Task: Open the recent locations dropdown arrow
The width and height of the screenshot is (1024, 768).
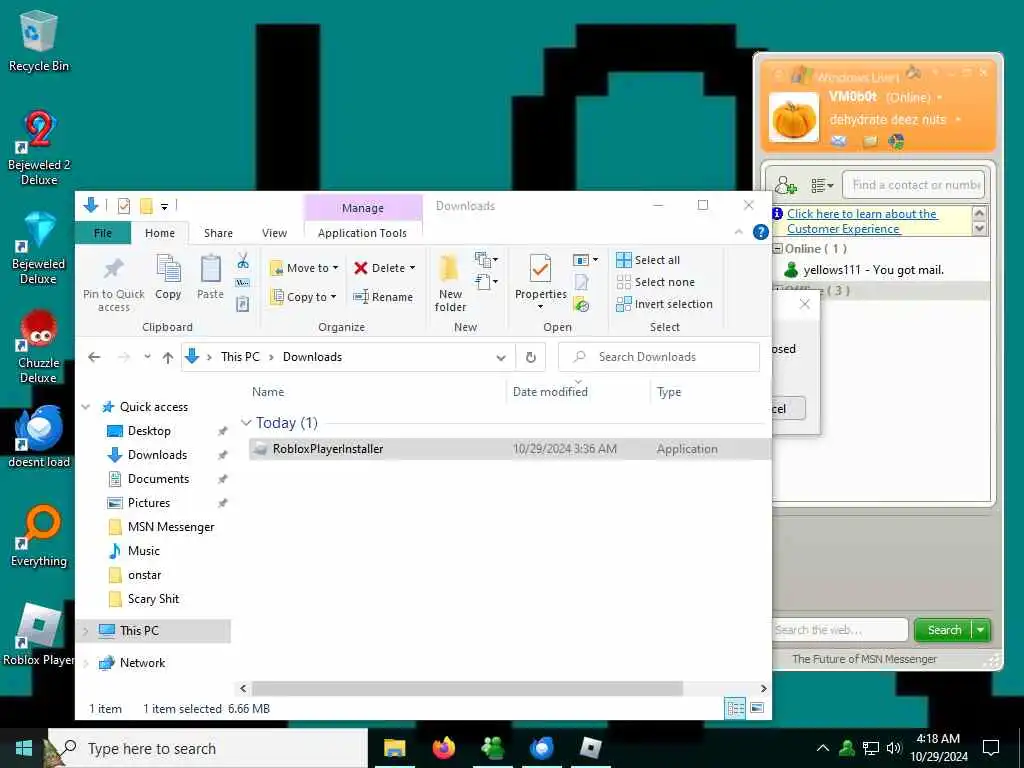Action: click(148, 357)
